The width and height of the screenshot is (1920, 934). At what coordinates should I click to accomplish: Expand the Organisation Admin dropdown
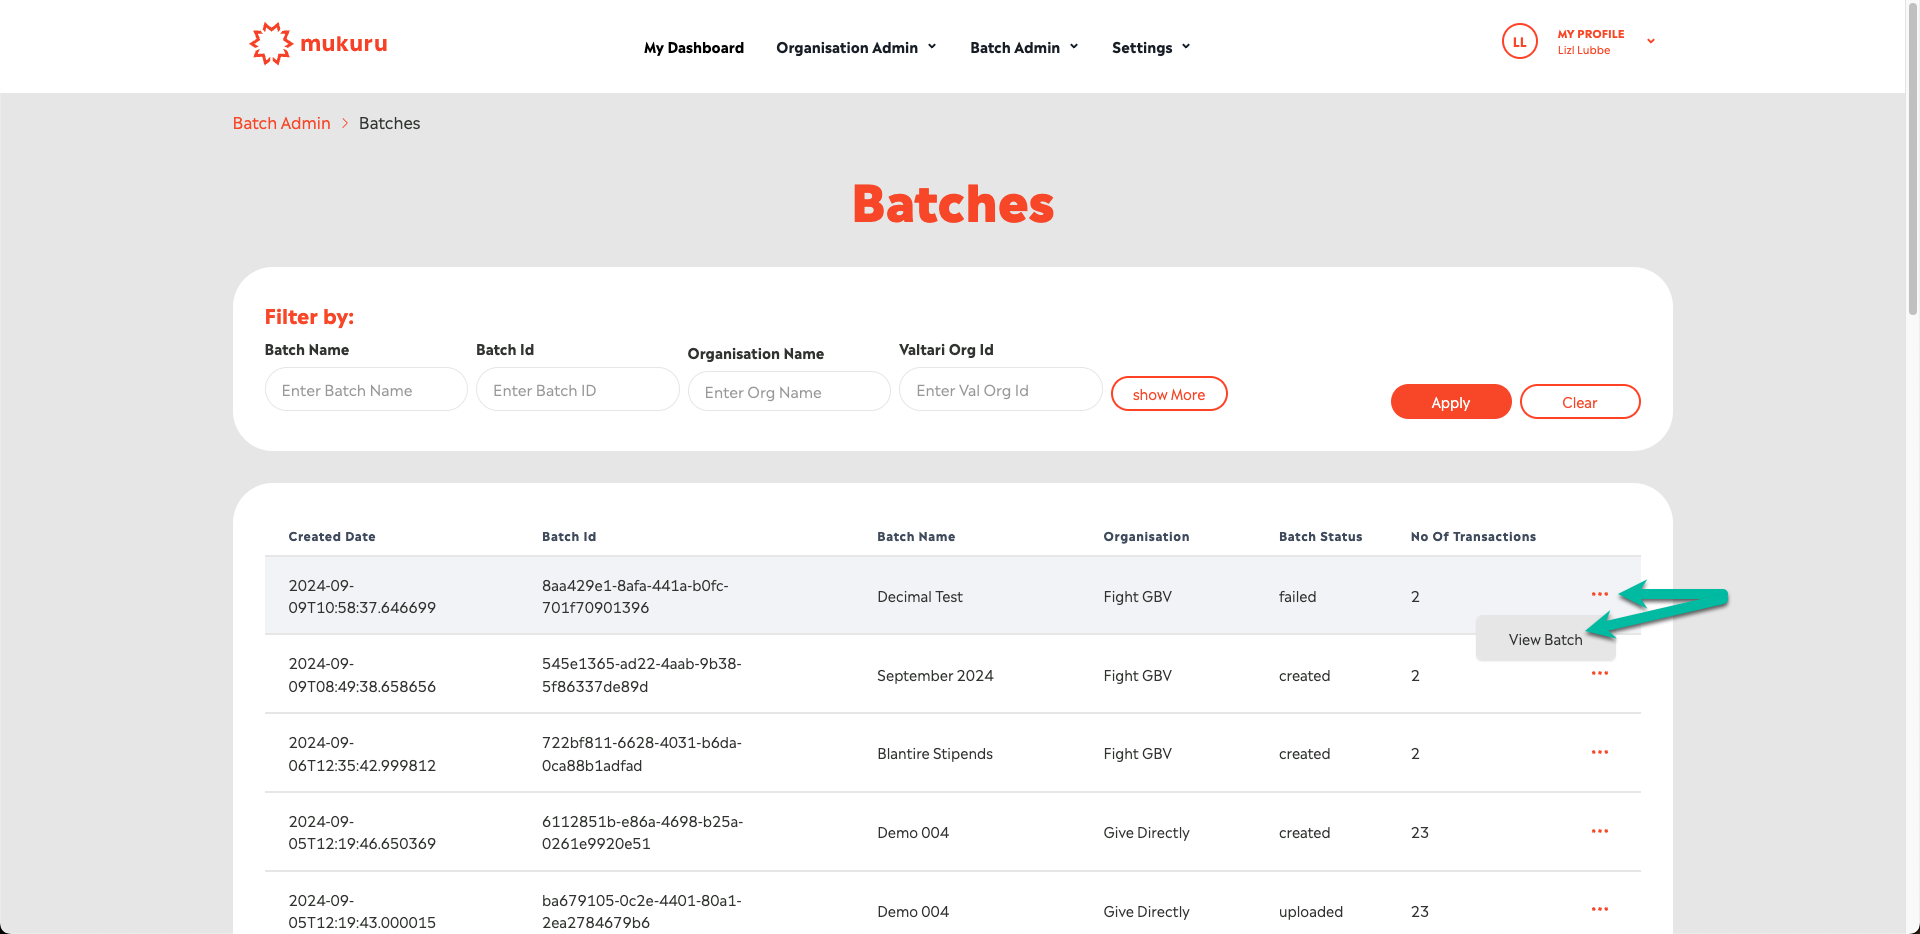coord(856,48)
